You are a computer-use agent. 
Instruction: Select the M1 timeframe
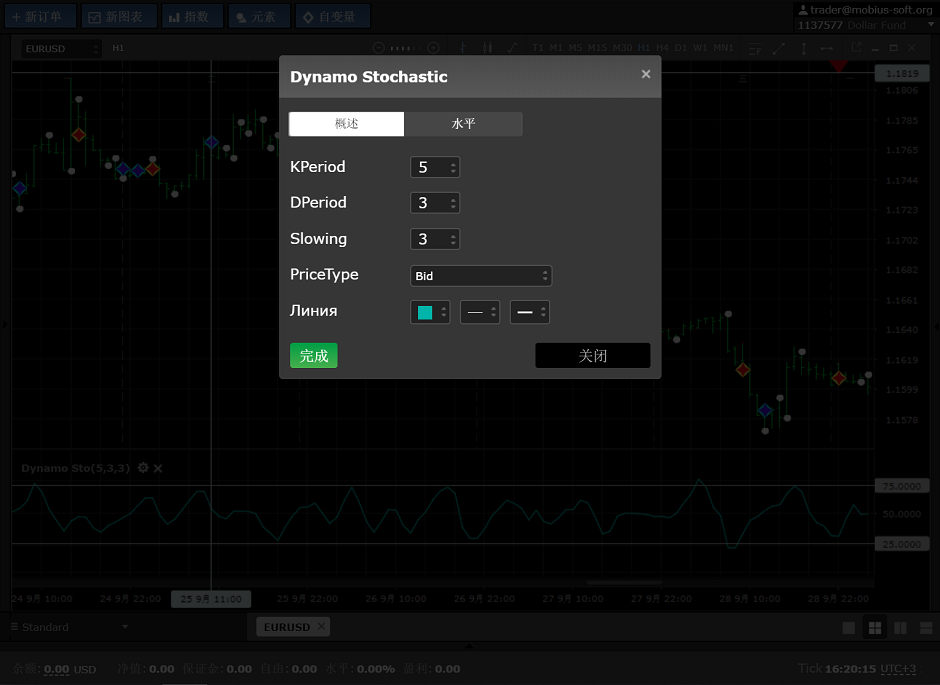[x=556, y=48]
